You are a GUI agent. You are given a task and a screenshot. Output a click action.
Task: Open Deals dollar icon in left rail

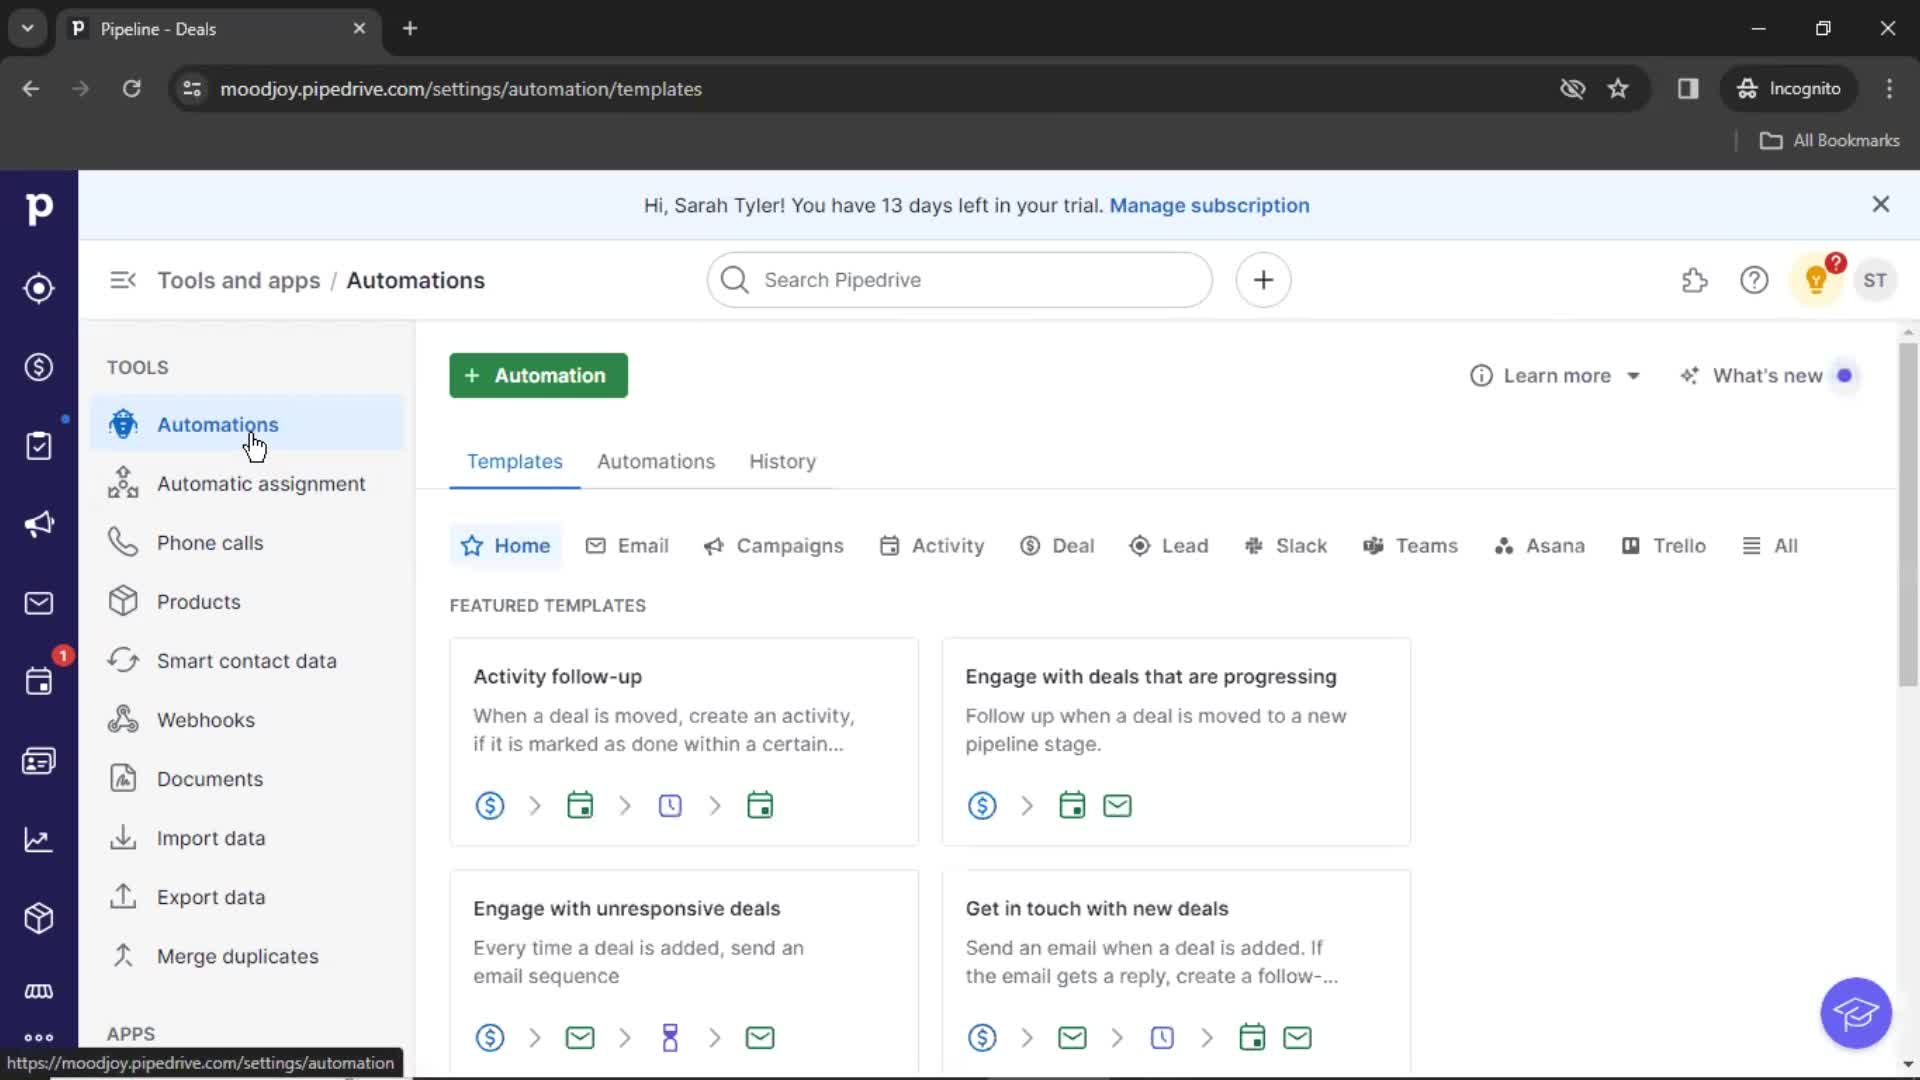coord(38,367)
